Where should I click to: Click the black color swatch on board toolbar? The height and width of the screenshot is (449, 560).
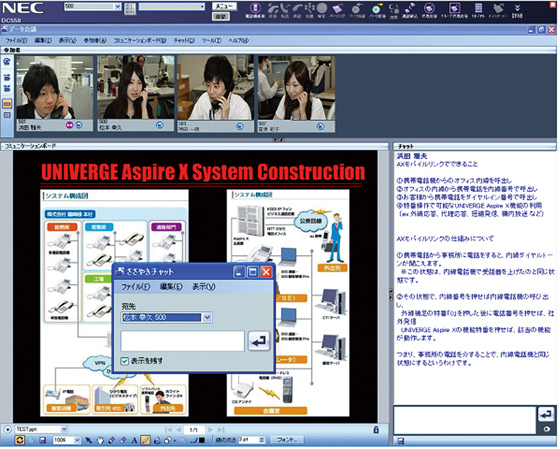pos(201,440)
